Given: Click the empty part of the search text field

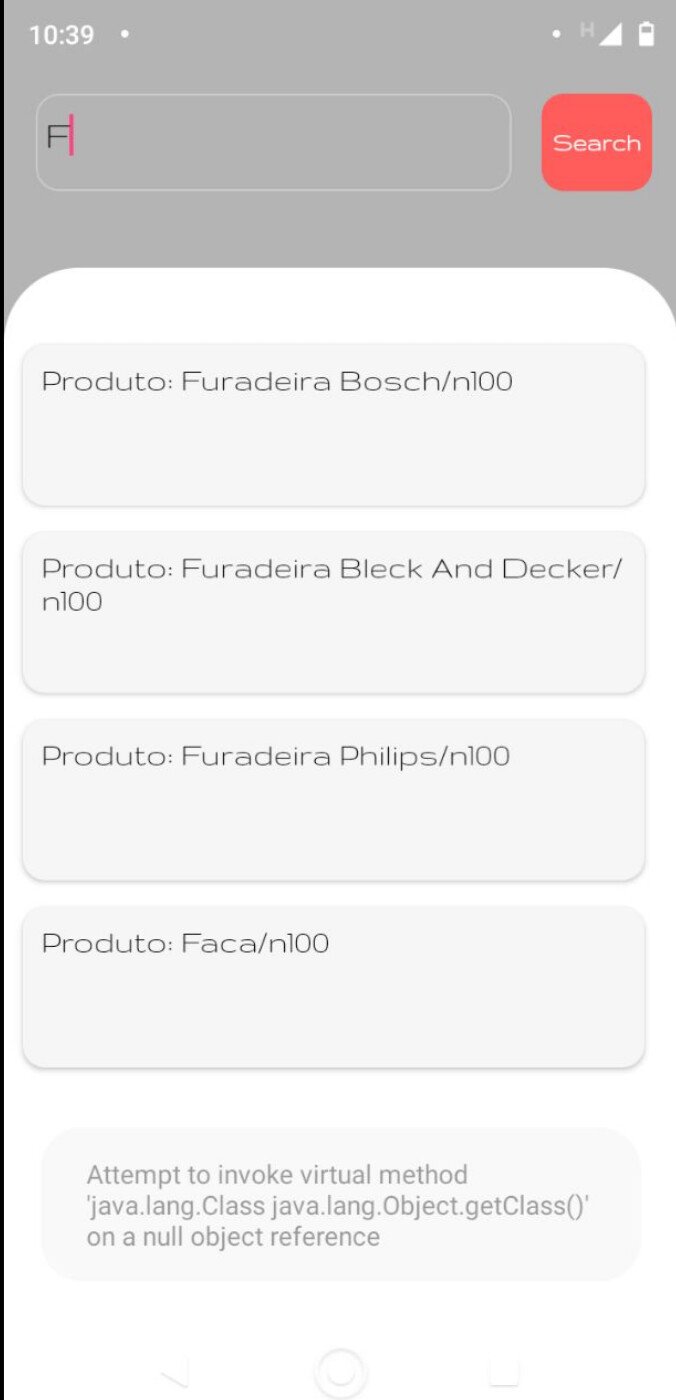Looking at the screenshot, I should click(x=300, y=142).
